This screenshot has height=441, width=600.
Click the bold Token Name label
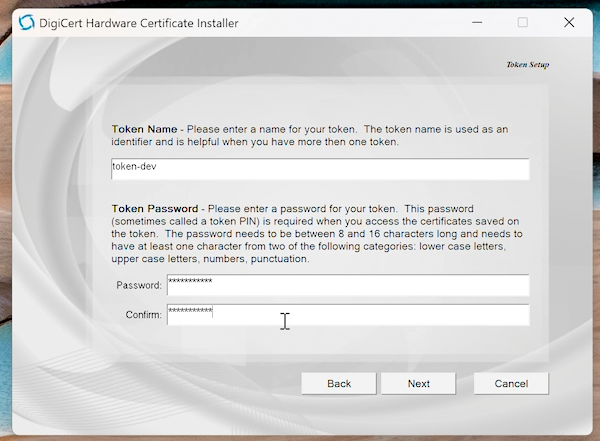144,129
